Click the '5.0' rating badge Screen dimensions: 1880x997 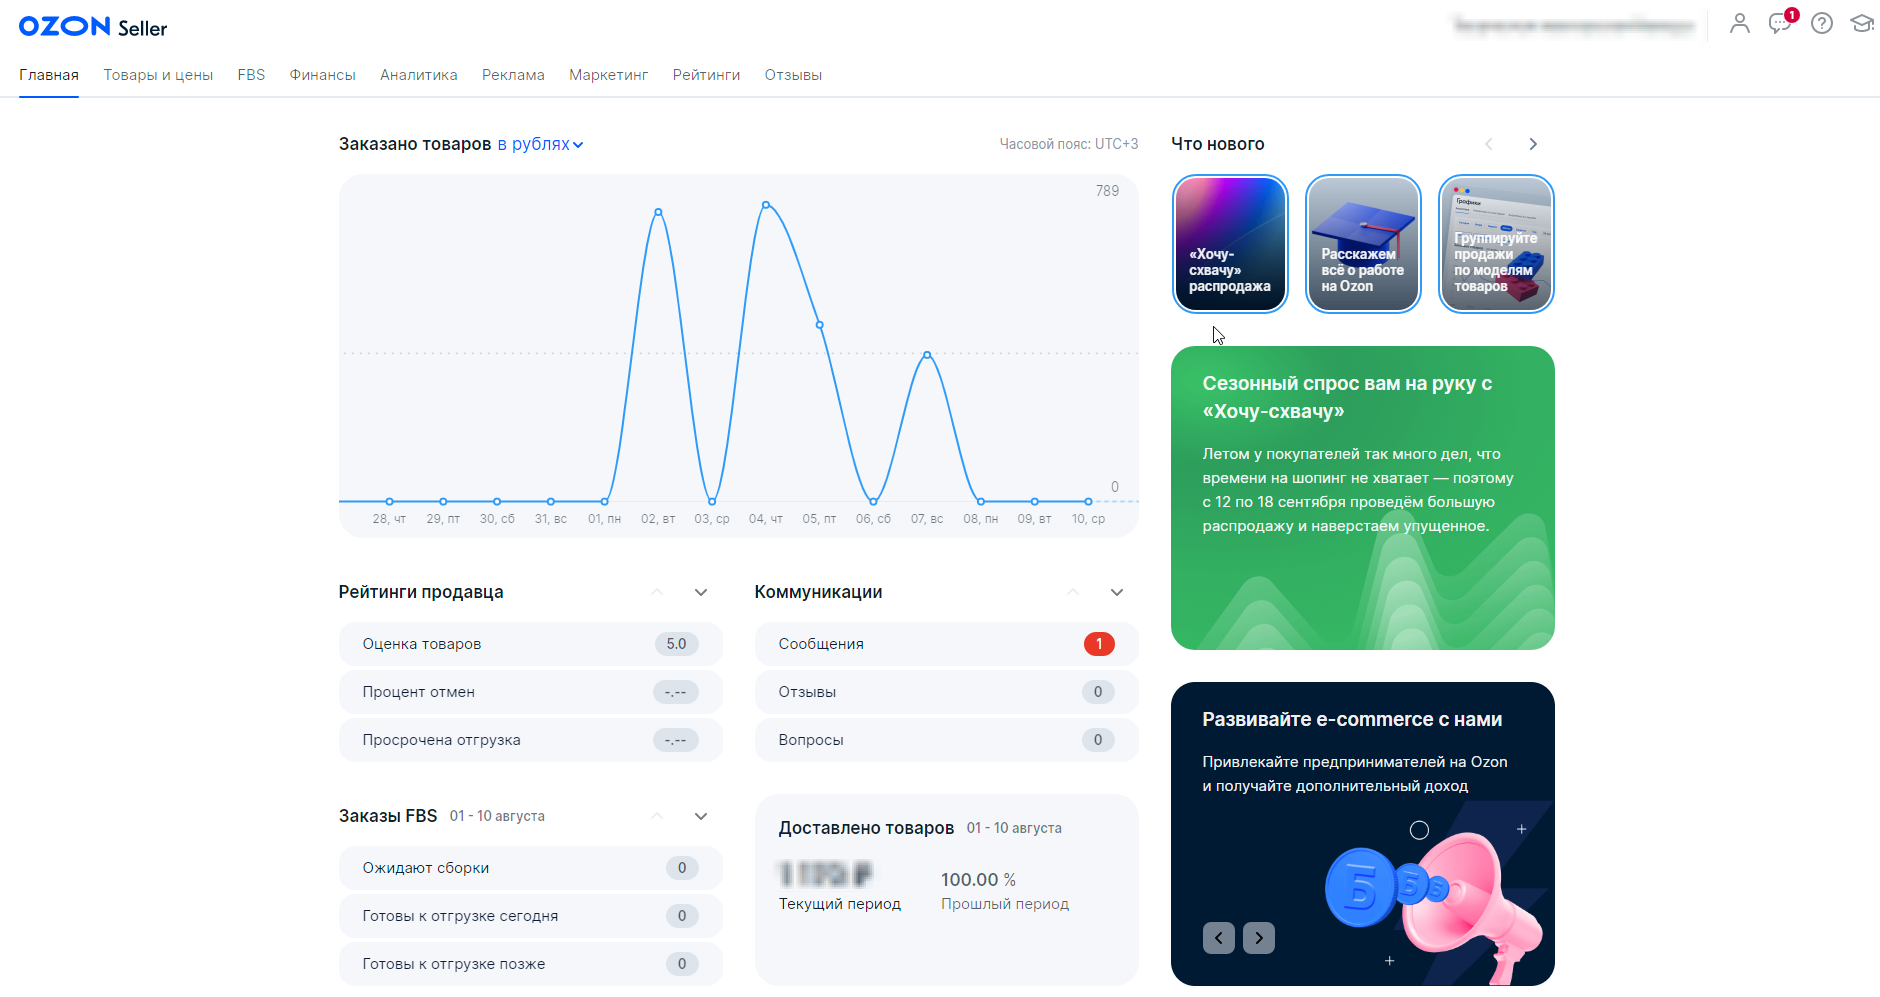click(677, 644)
